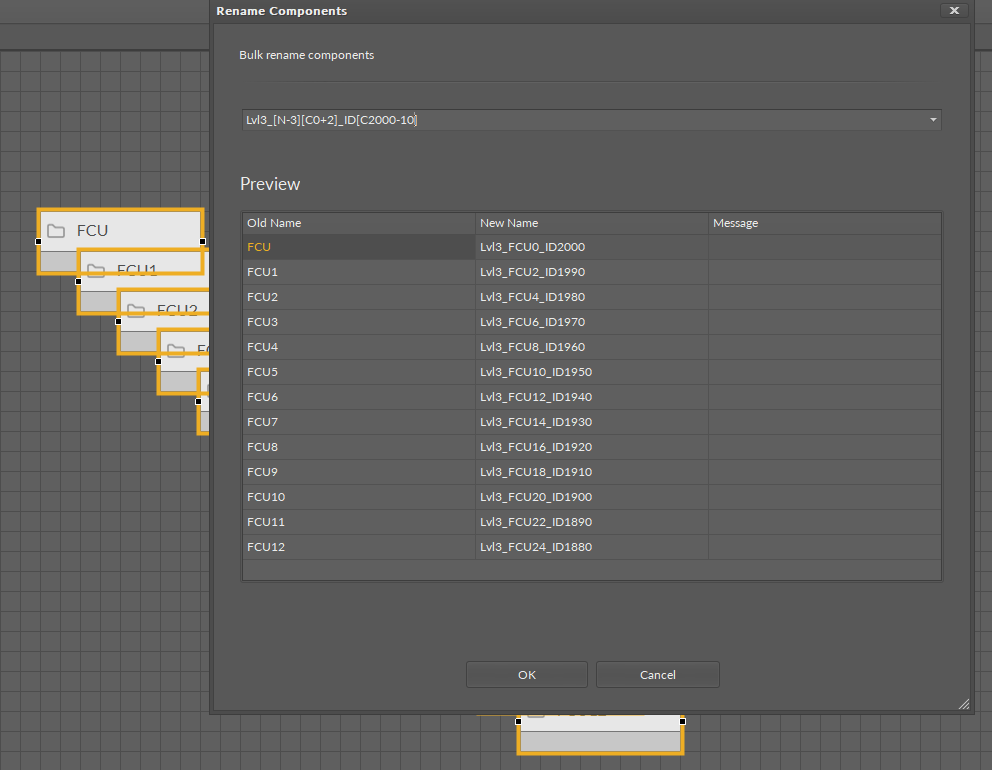This screenshot has width=992, height=770.
Task: Click the folder icon on the FCU2 component
Action: click(x=136, y=310)
